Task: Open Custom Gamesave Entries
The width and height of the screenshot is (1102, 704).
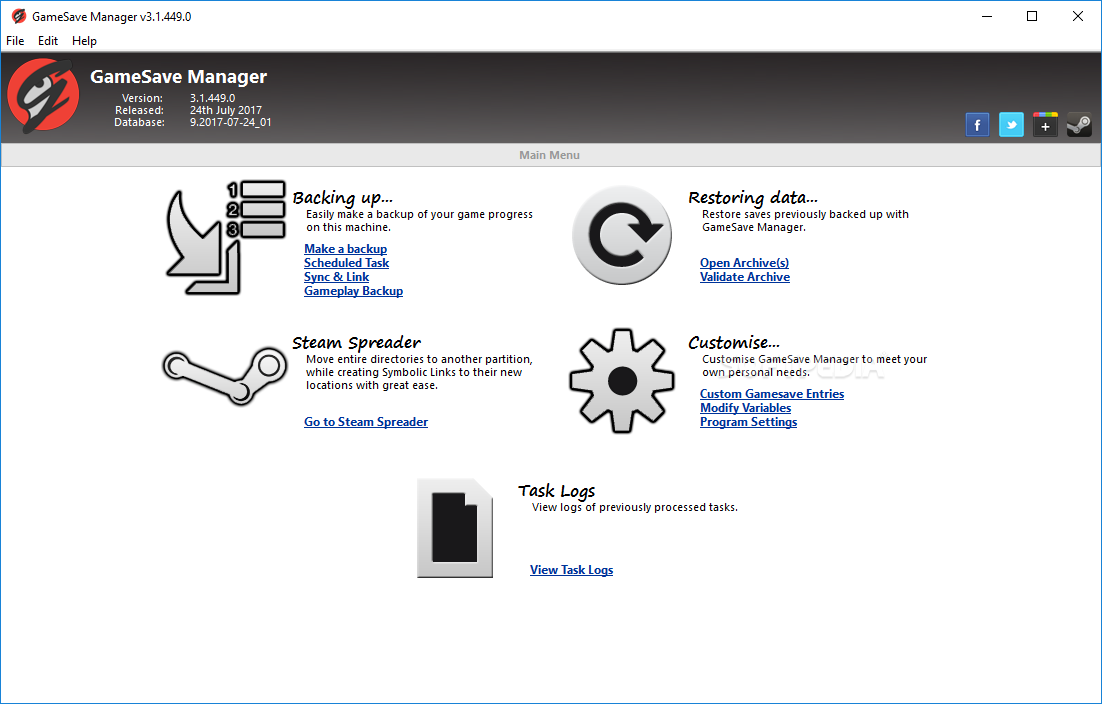Action: tap(771, 393)
